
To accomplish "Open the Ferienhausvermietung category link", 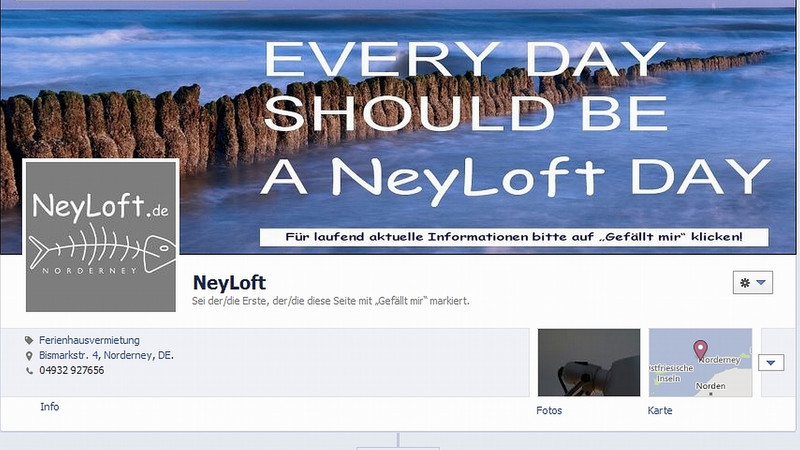I will tap(89, 340).
